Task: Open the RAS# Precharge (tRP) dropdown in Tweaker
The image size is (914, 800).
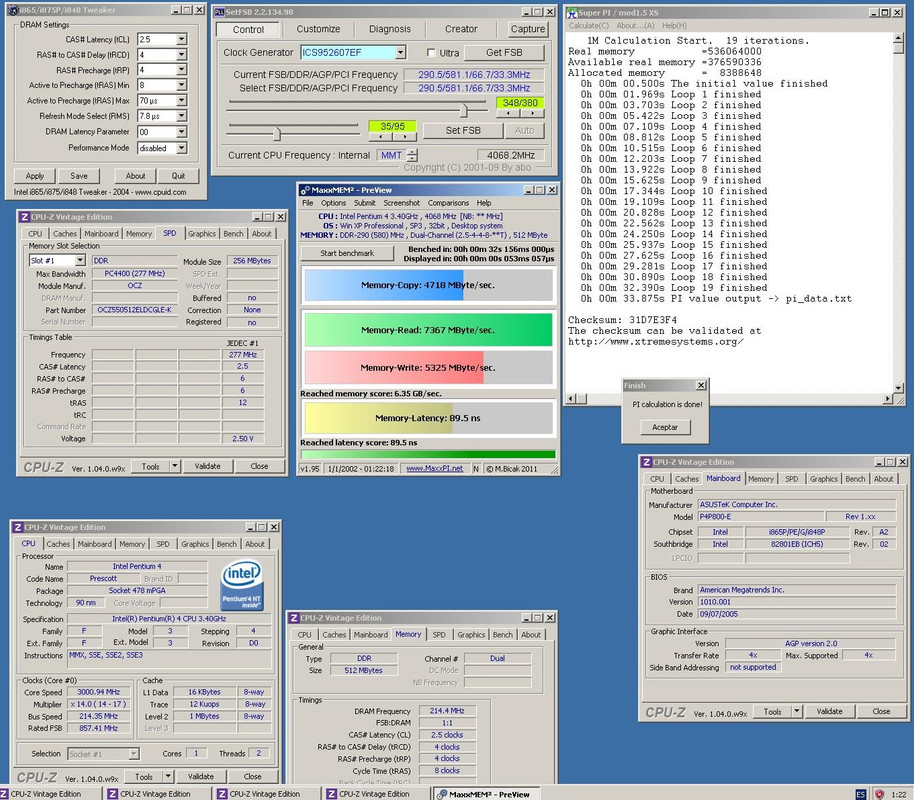Action: [181, 69]
